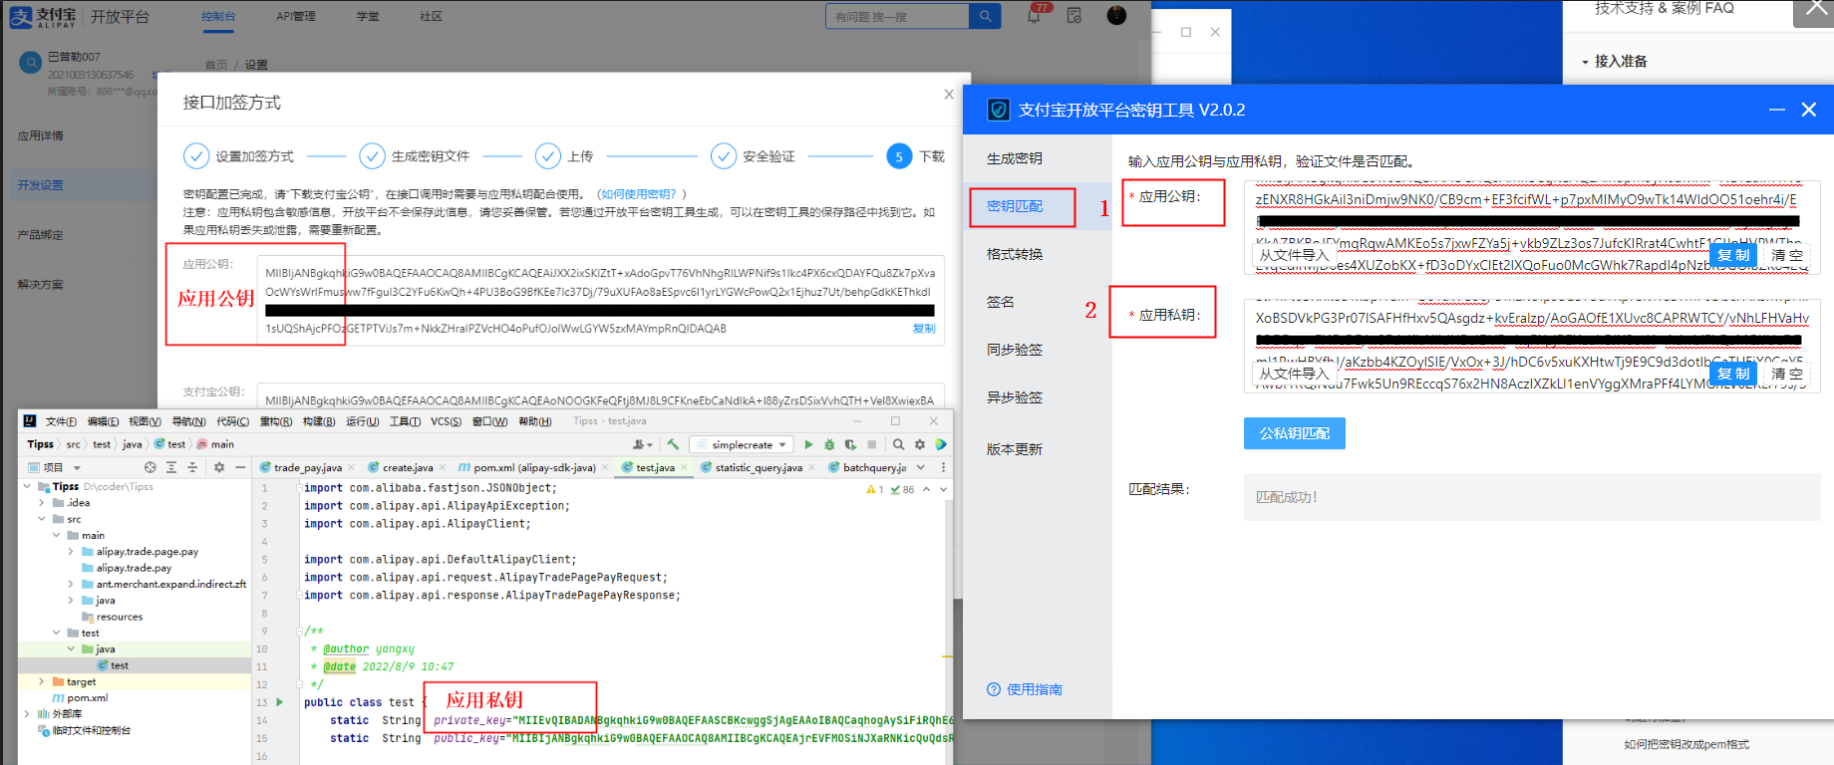Click the user avatar in Alipay header
Viewport: 1834px width, 765px height.
pyautogui.click(x=1117, y=15)
